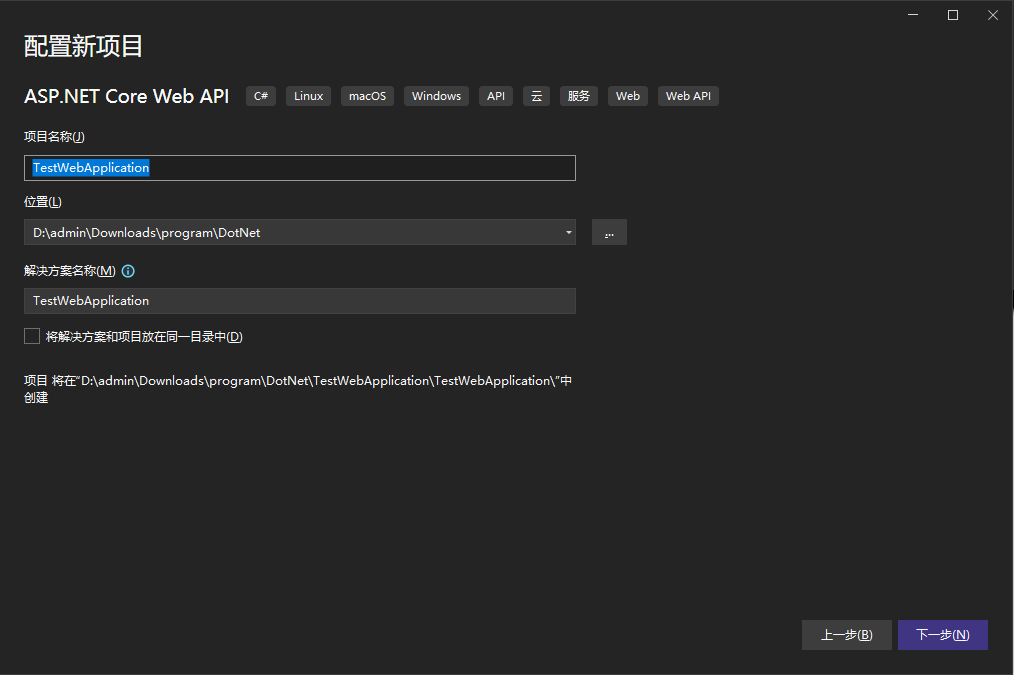This screenshot has width=1014, height=675.
Task: Click the 配置新项目 title
Action: [x=83, y=47]
